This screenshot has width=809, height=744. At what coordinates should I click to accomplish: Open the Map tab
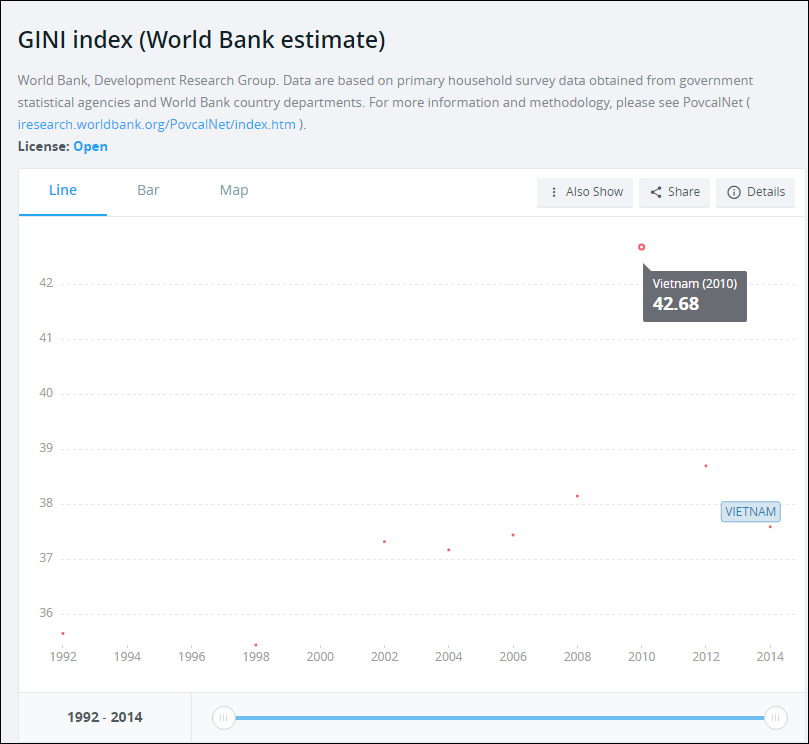(234, 190)
